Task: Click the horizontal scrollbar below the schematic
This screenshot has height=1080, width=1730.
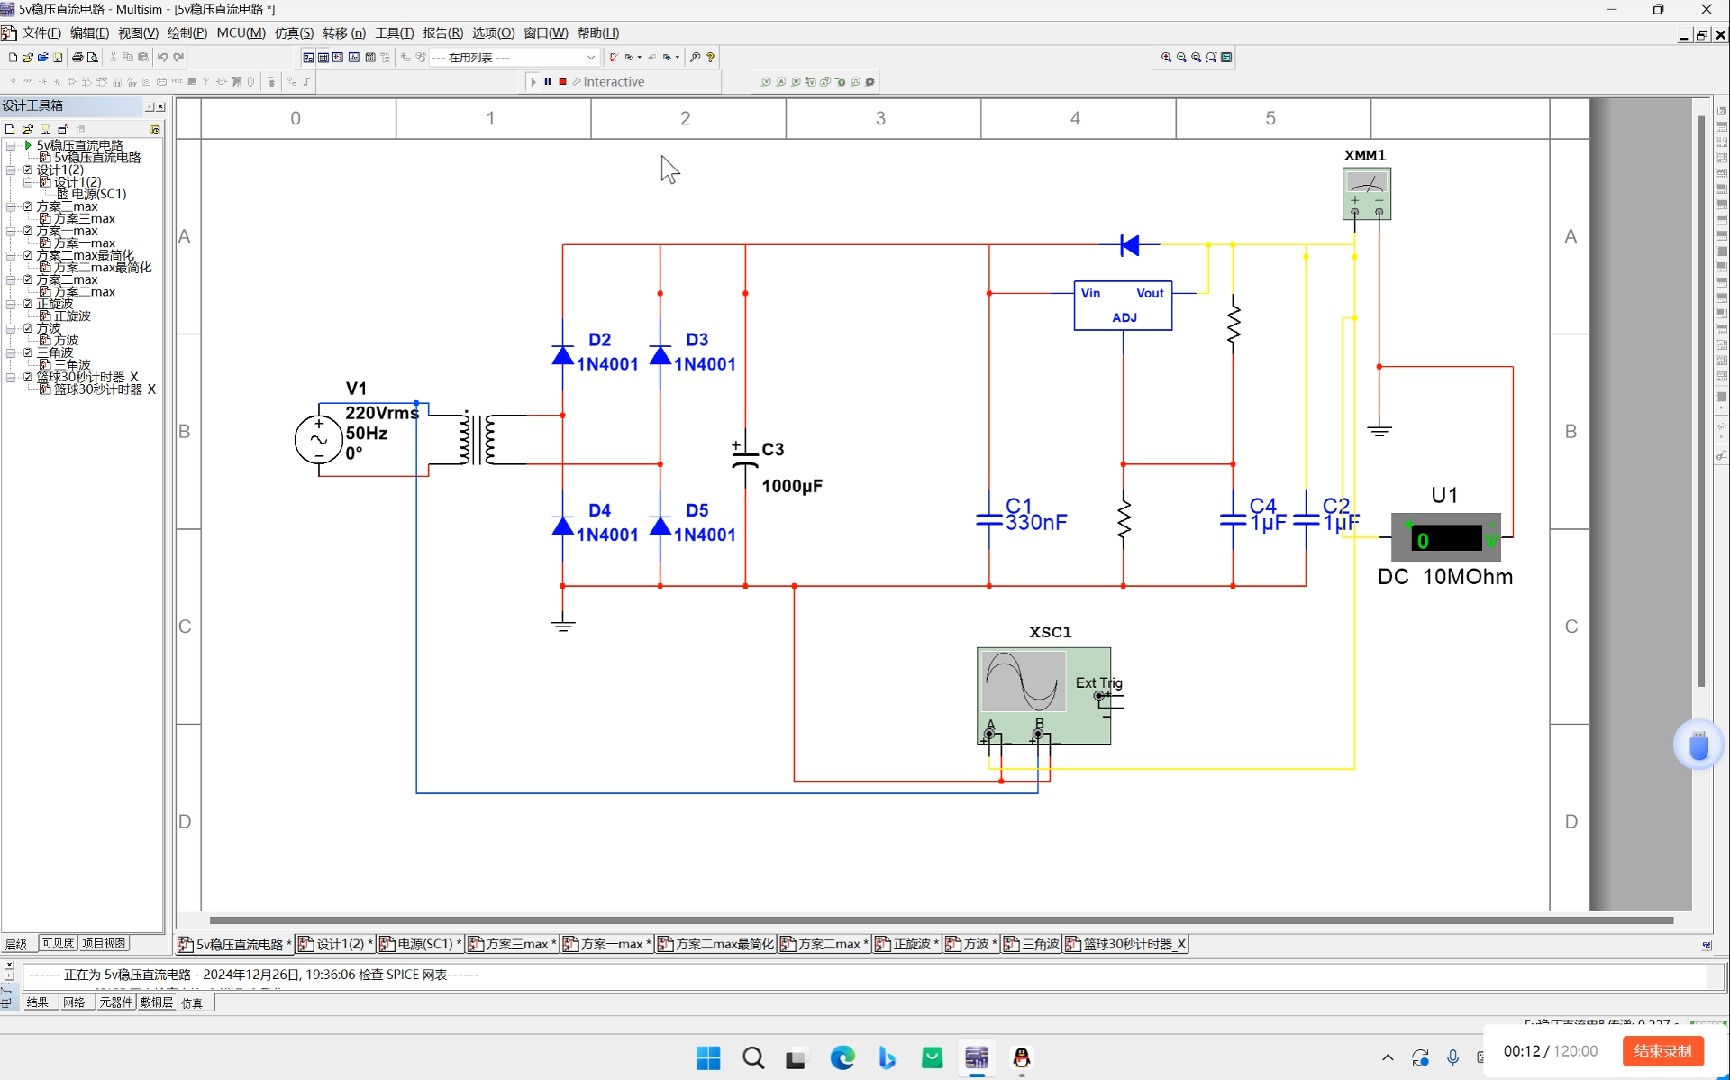Action: [x=940, y=920]
